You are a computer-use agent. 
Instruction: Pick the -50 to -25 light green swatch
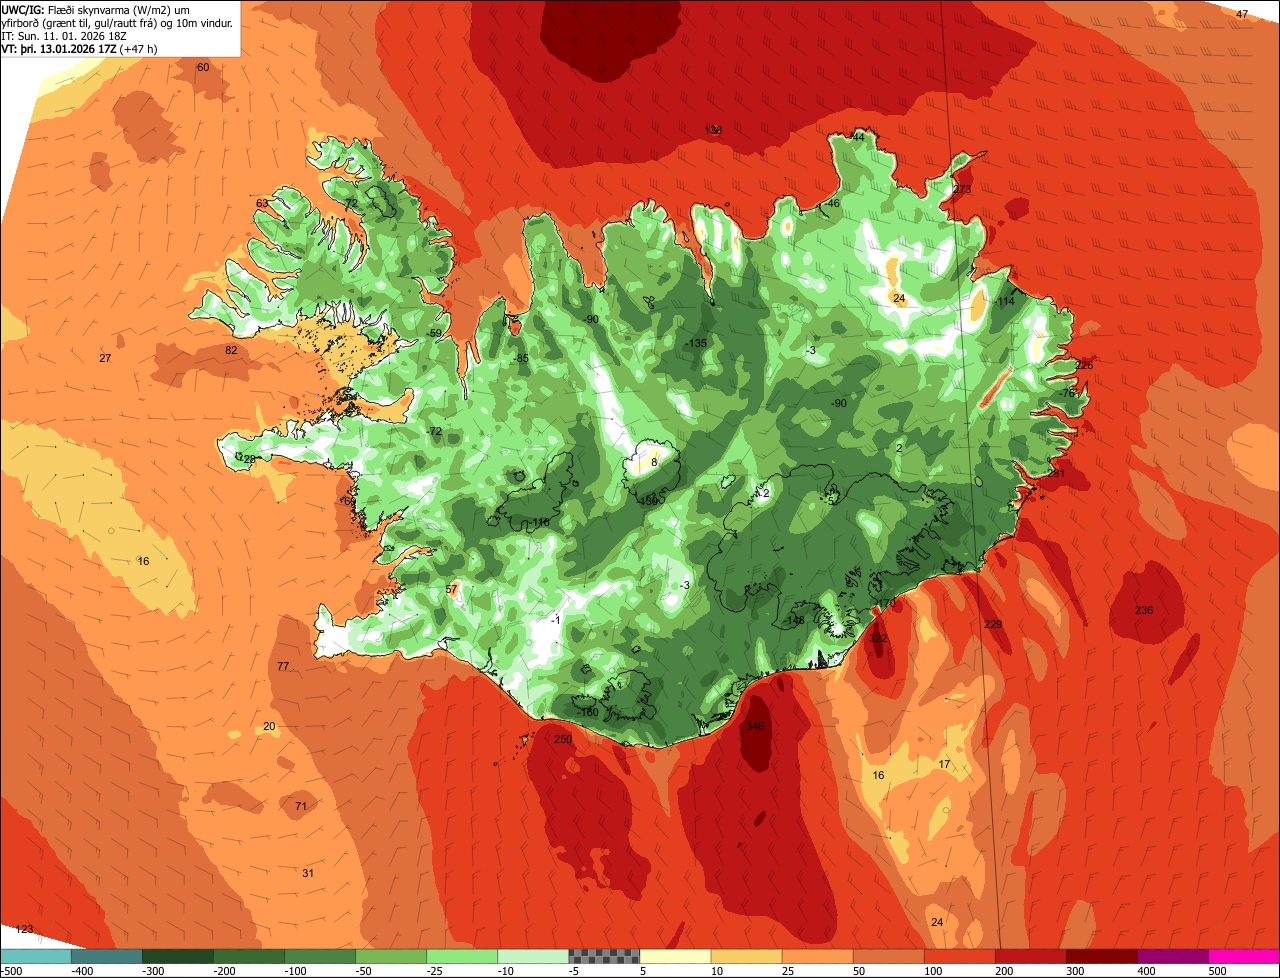(x=391, y=956)
